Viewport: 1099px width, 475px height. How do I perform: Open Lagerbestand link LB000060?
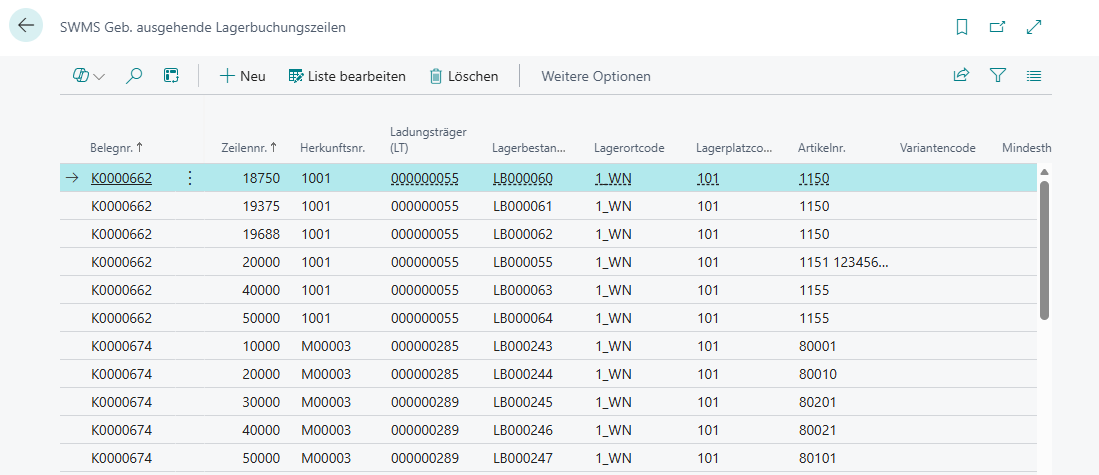pyautogui.click(x=522, y=179)
